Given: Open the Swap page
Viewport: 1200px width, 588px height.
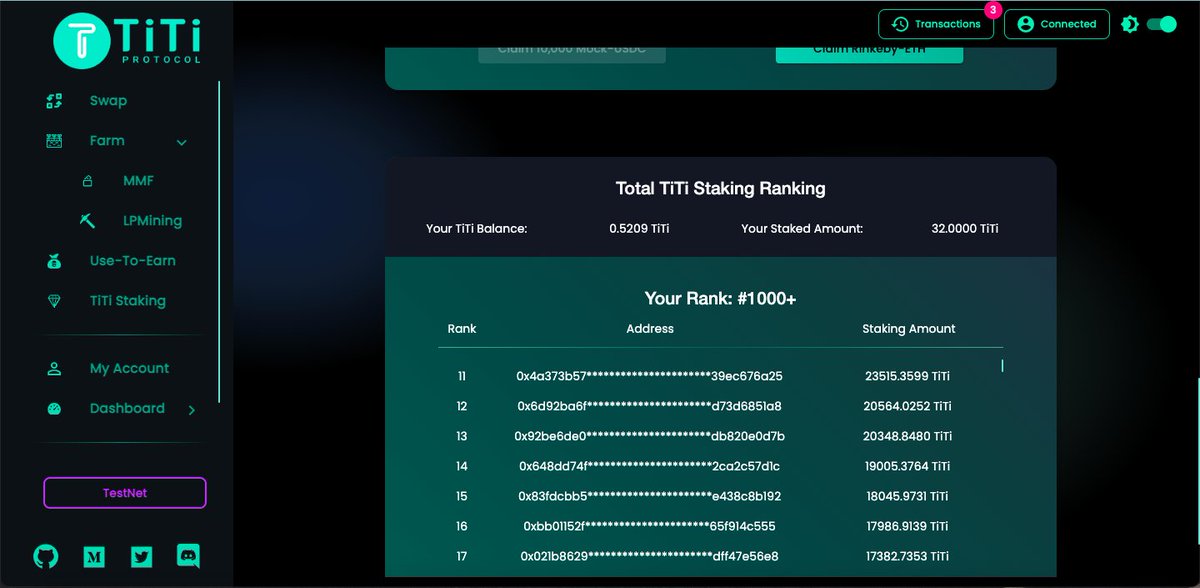Looking at the screenshot, I should tap(108, 101).
